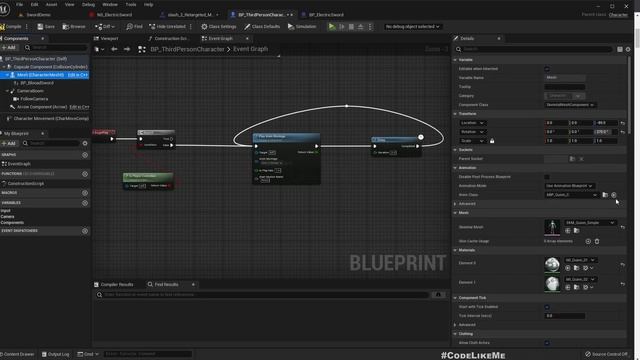Toggle Start with Tick Enabled checkbox
Image resolution: width=640 pixels, height=360 pixels.
point(547,307)
